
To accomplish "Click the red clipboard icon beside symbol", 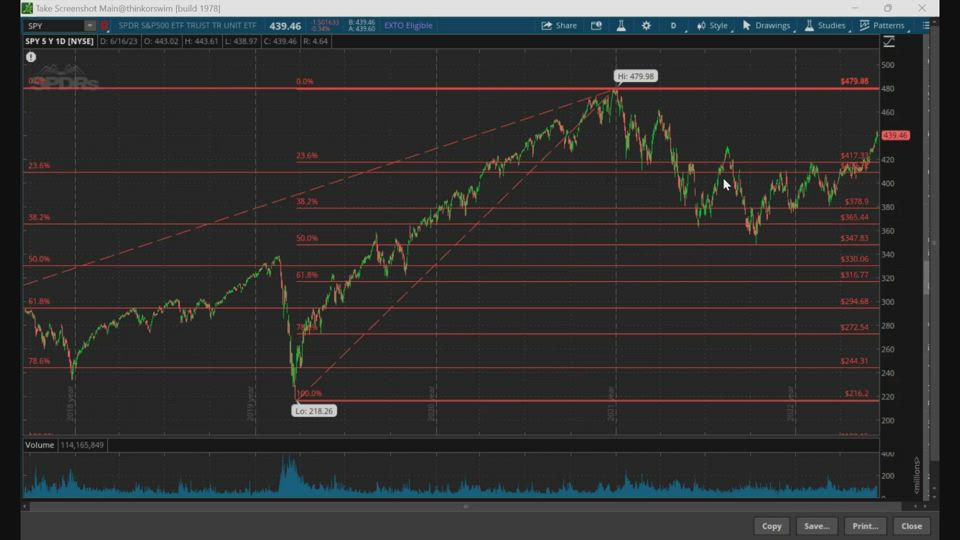I will coord(104,25).
